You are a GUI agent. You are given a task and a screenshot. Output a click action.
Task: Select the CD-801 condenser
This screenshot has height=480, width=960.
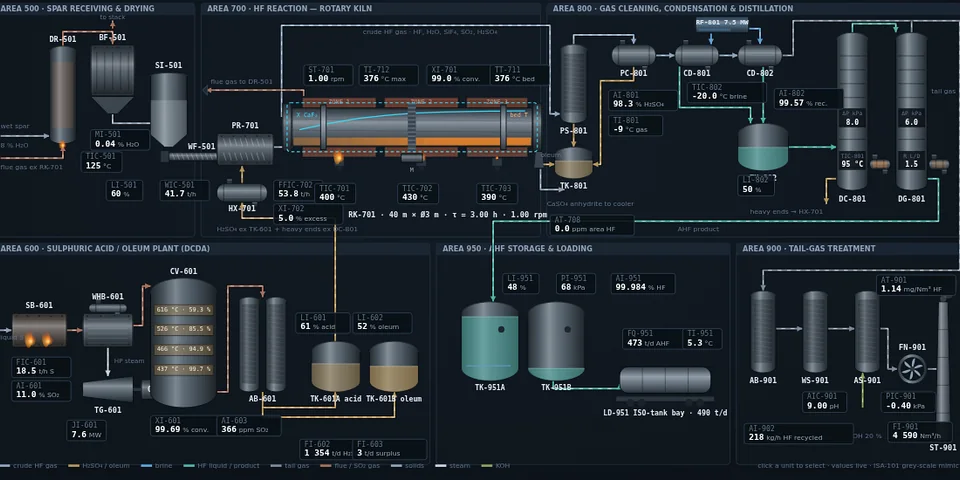[x=697, y=55]
